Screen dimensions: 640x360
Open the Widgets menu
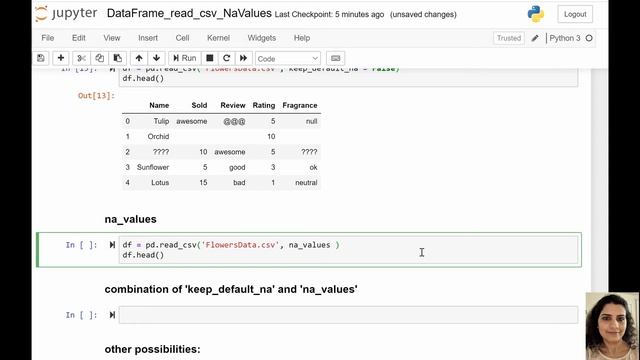click(x=262, y=38)
